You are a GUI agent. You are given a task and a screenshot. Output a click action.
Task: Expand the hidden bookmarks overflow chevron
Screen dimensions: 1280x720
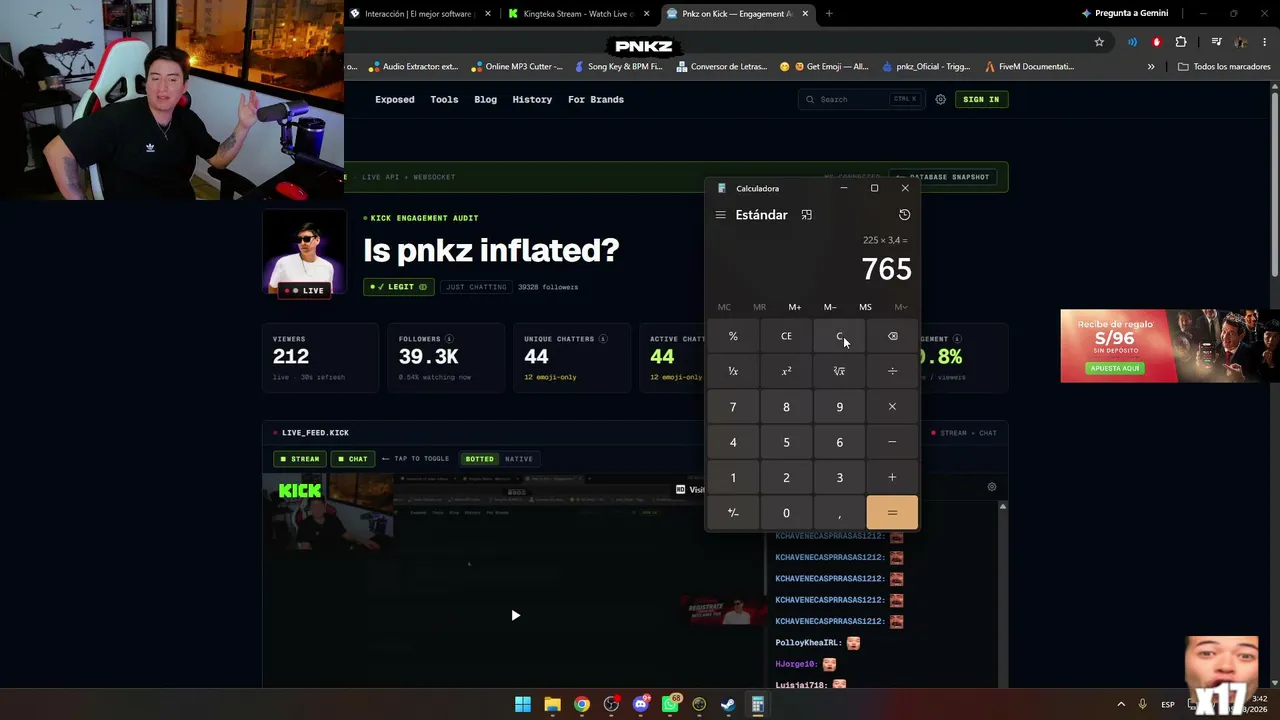coord(1151,67)
